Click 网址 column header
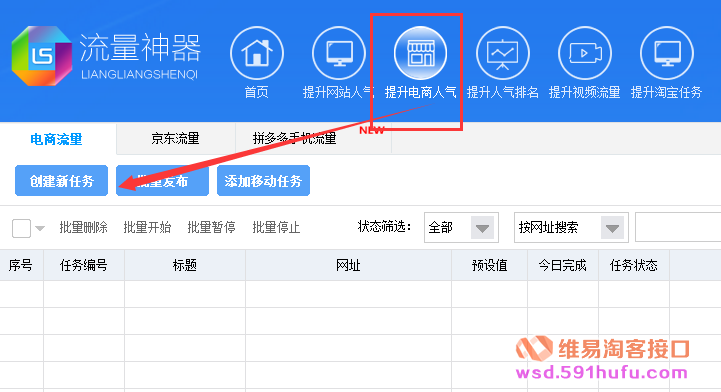 [348, 265]
